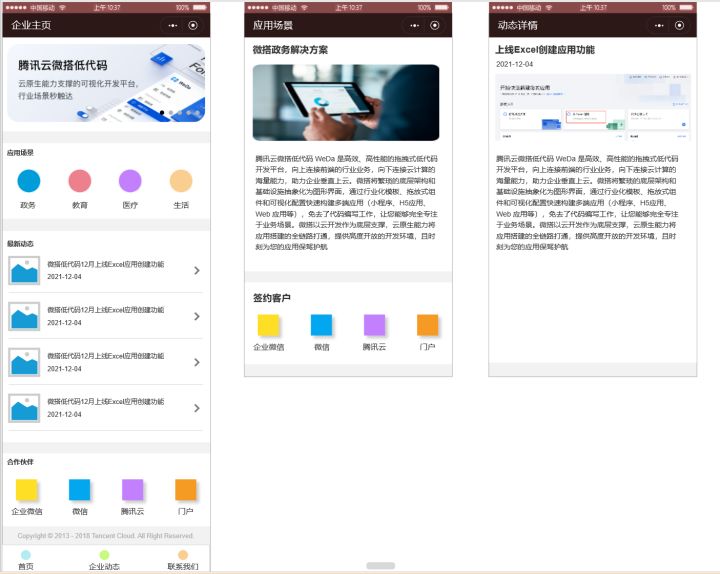
Task: Tap the target close icon in 应用场景 header
Action: pyautogui.click(x=435, y=25)
